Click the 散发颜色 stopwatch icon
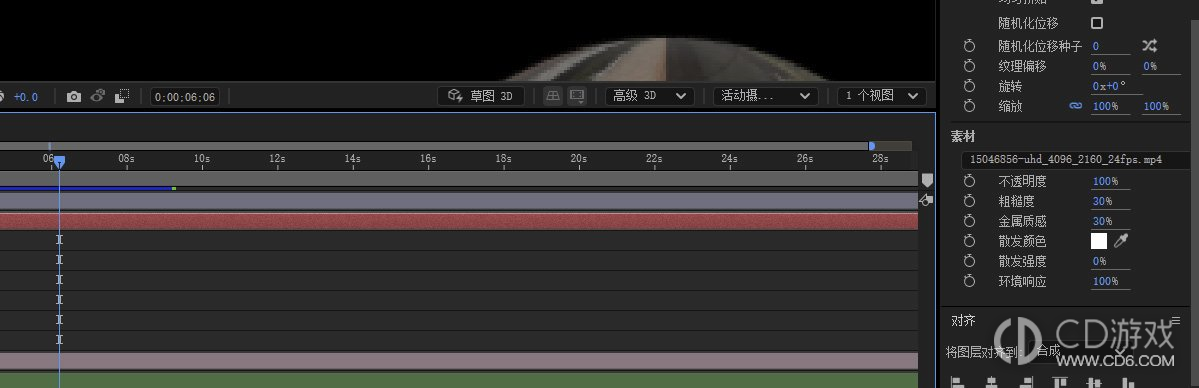The width and height of the screenshot is (1199, 388). [970, 240]
